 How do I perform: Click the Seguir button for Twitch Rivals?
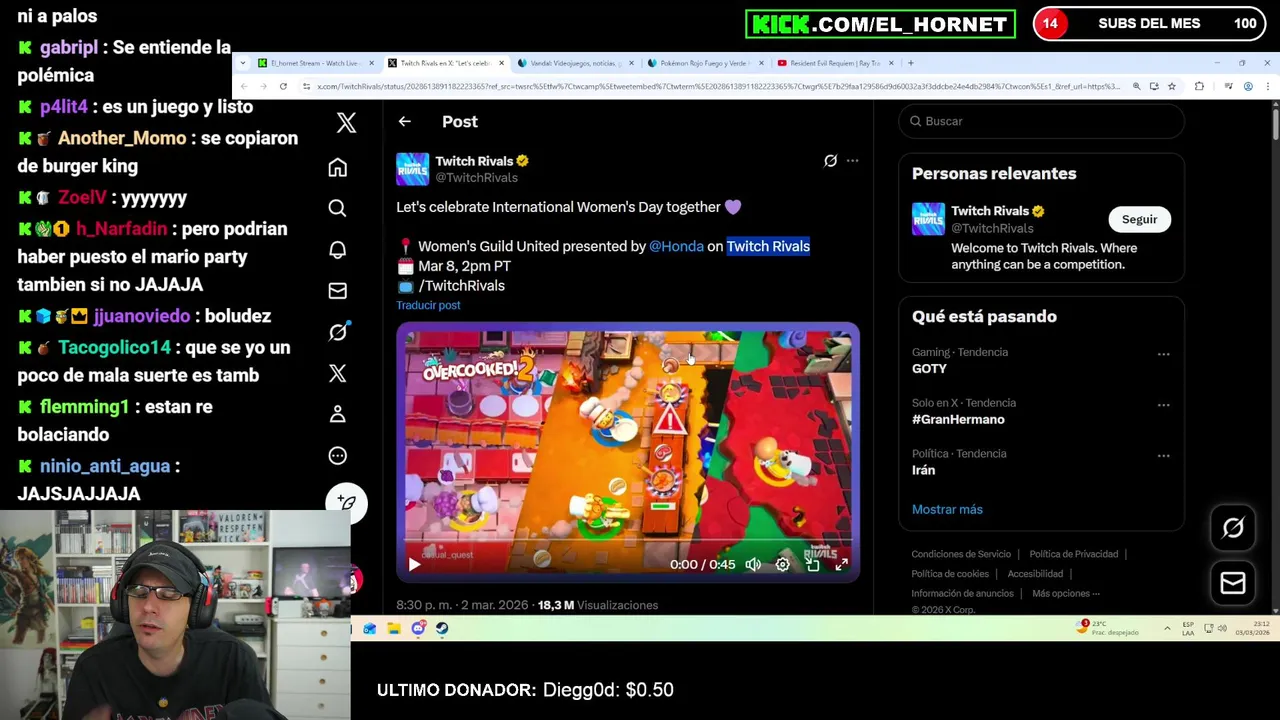point(1139,219)
